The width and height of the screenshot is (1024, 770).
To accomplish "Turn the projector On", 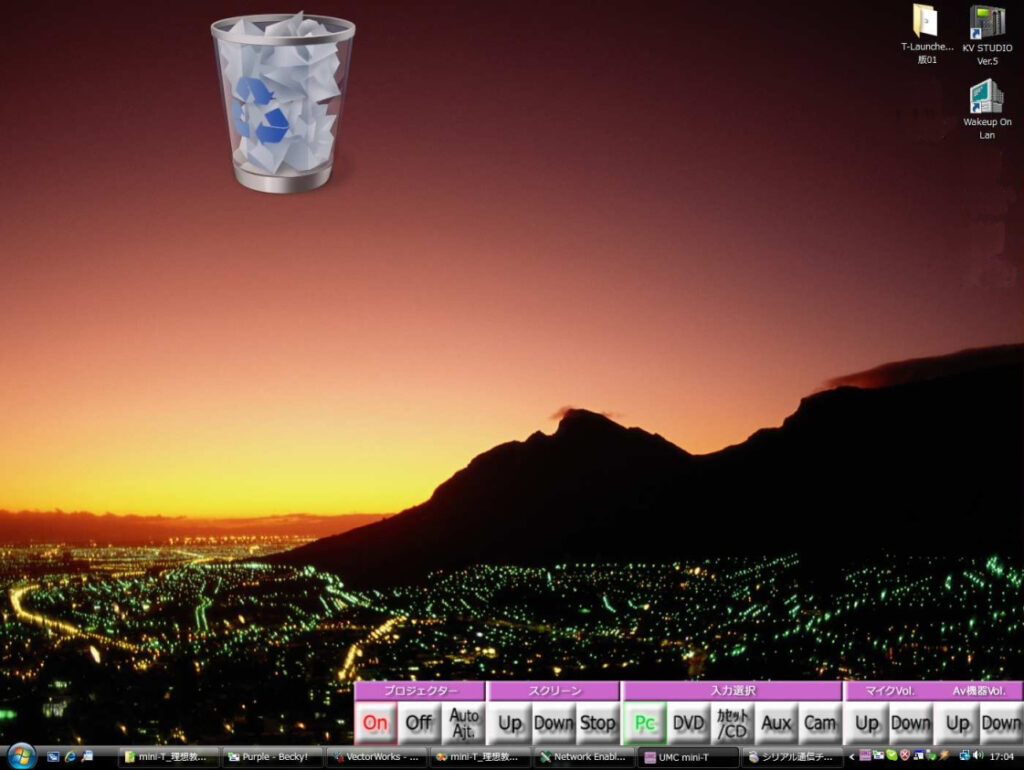I will coord(376,723).
